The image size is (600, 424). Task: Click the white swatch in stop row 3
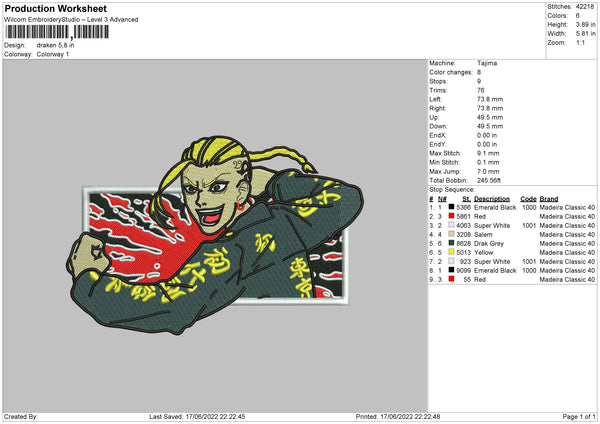451,225
